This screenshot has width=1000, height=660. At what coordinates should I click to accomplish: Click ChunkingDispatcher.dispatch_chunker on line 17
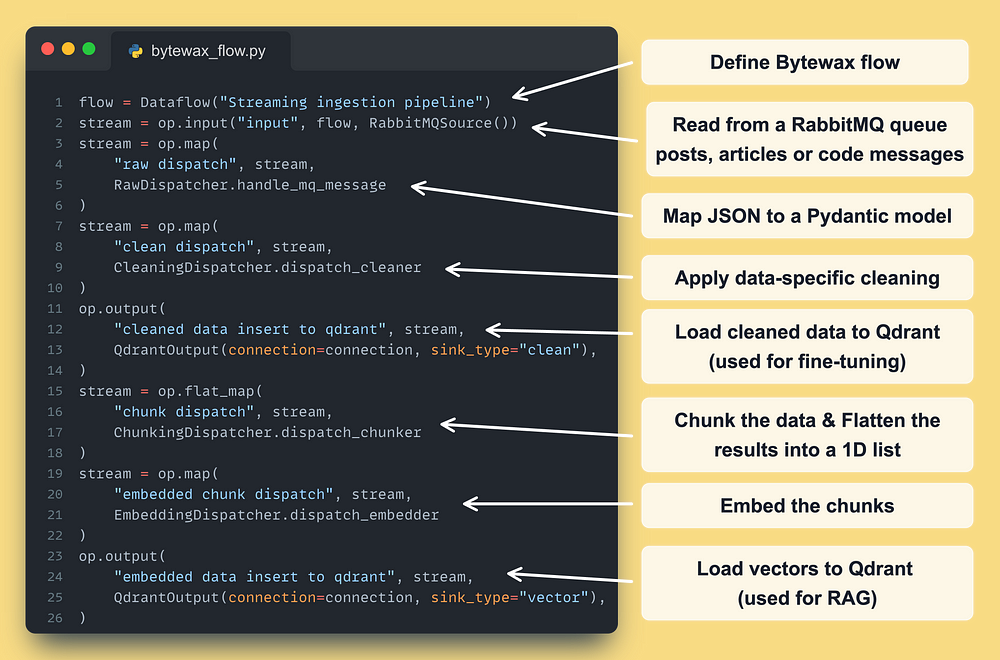(x=268, y=432)
